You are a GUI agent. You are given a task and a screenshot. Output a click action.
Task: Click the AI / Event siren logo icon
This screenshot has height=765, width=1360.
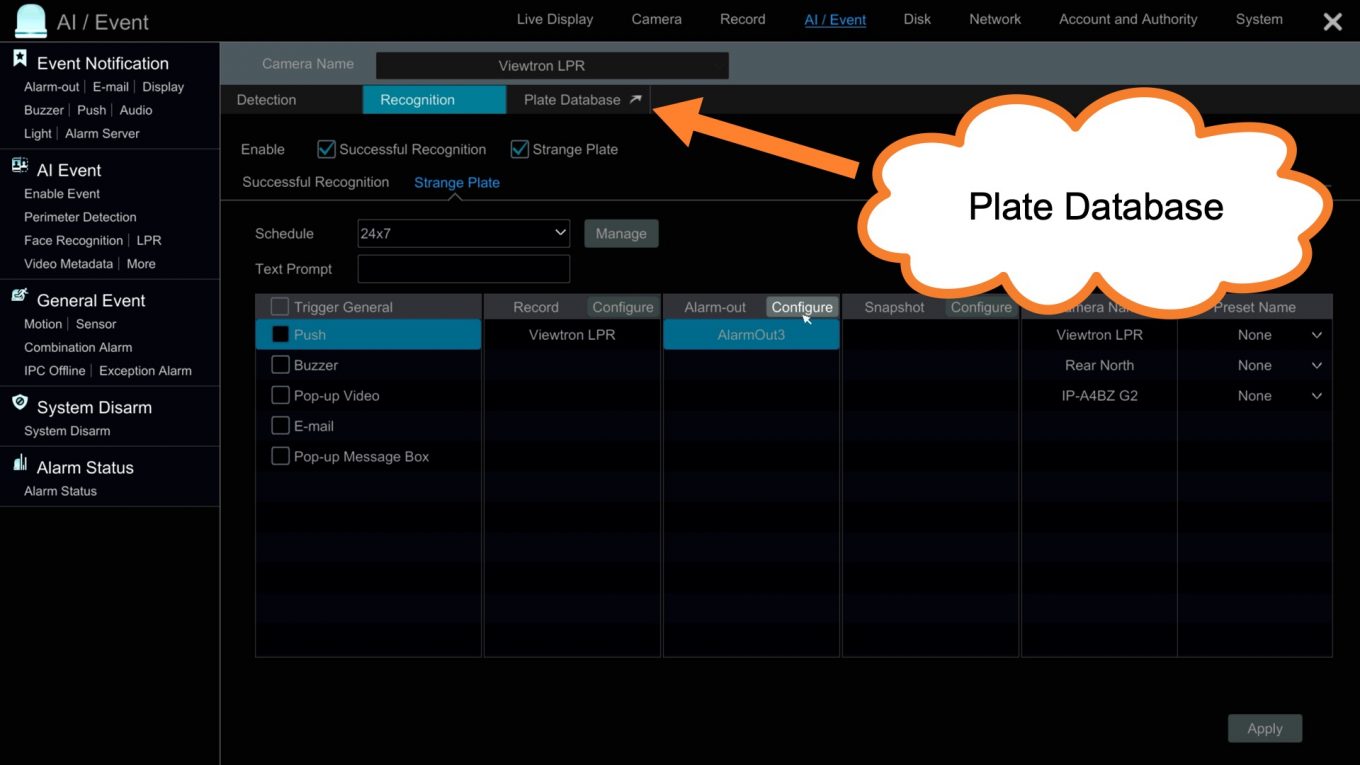[31, 21]
